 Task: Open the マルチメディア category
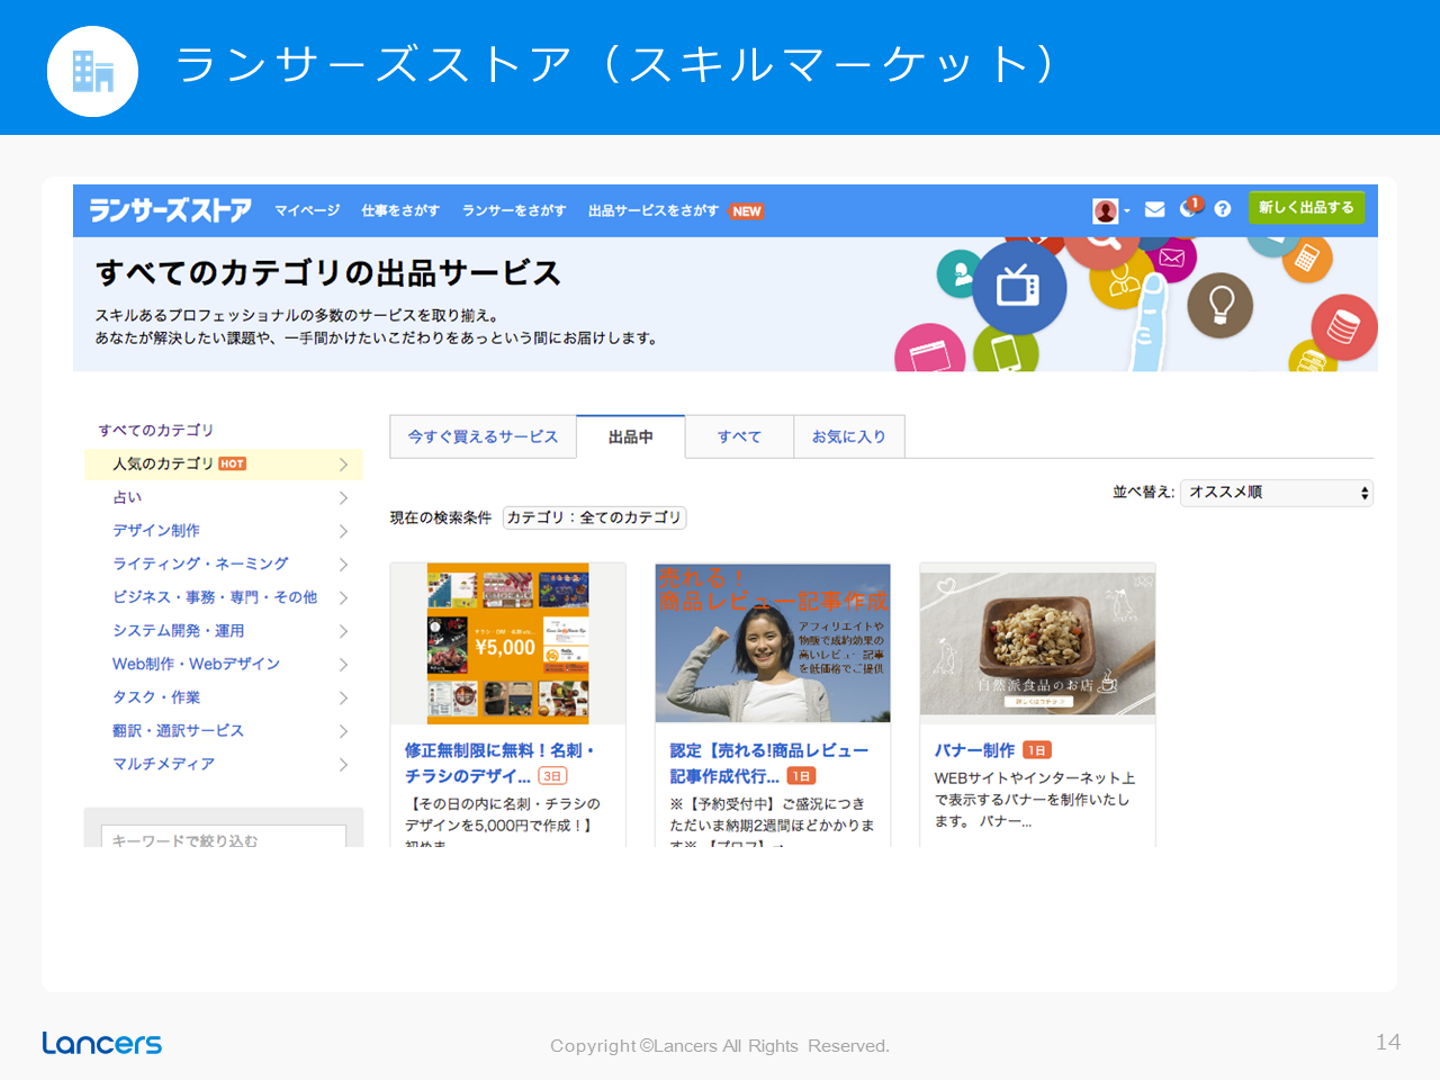coord(163,764)
